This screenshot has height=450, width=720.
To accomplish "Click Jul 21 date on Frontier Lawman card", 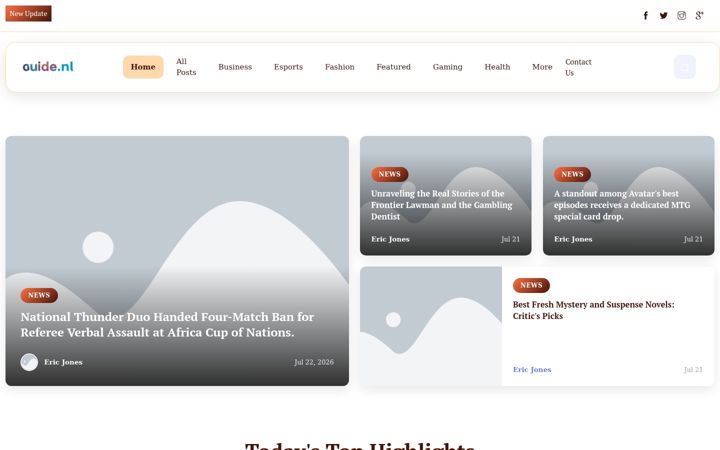I will (510, 239).
